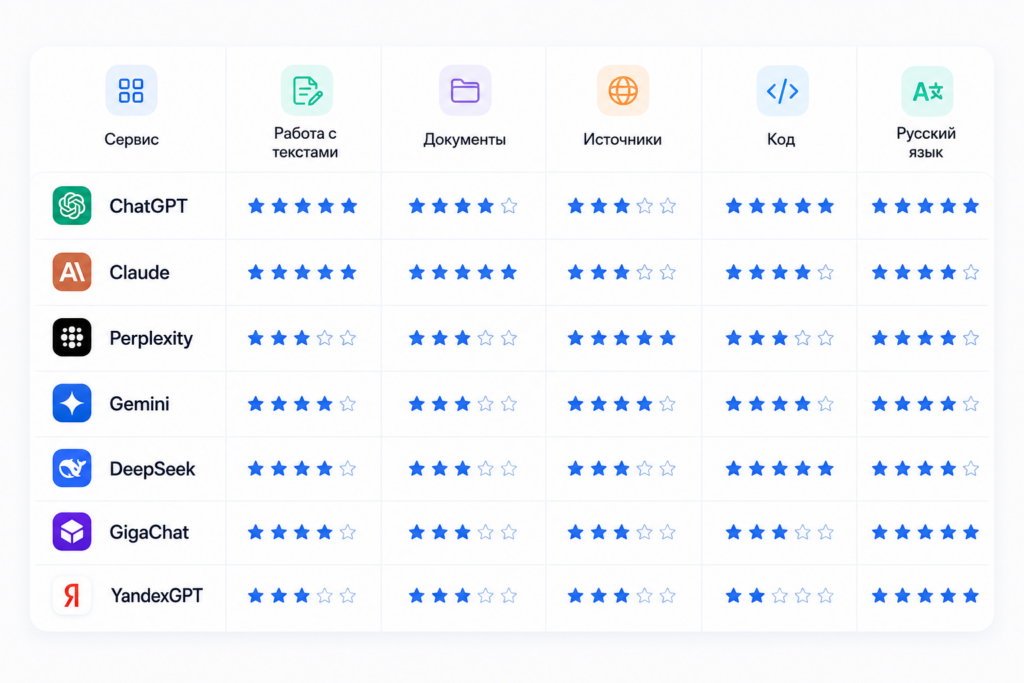Click the Claude Документы five-star rating
Screen dimensions: 1024x683
463,272
